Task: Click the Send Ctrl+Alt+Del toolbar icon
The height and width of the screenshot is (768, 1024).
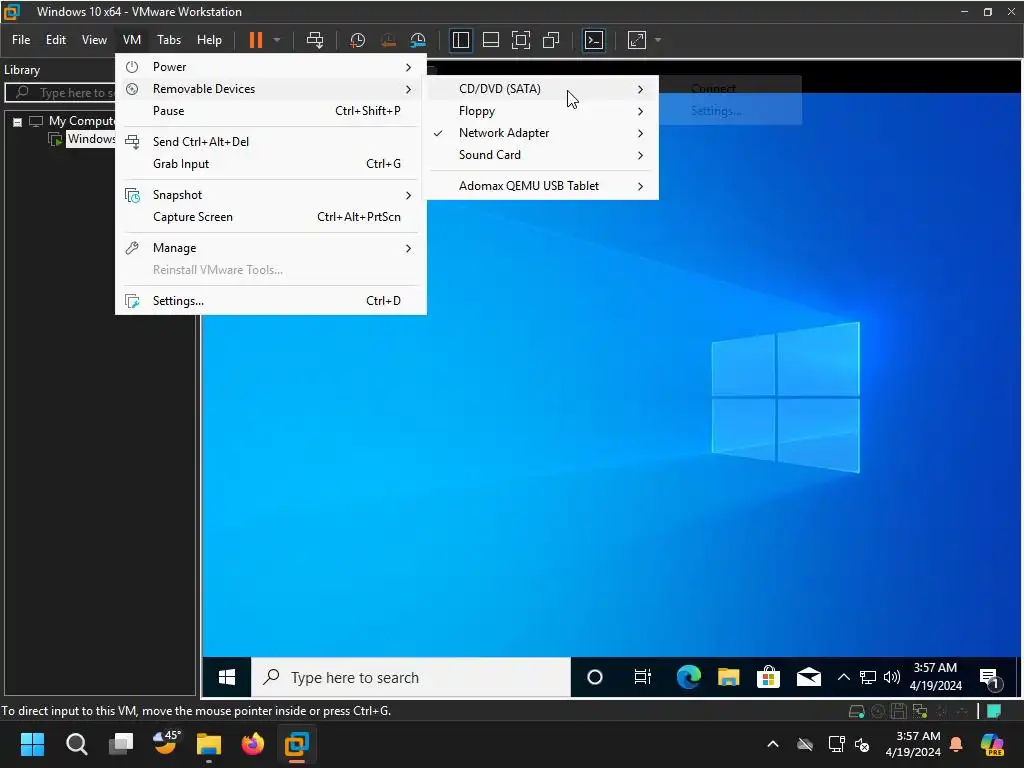Action: tap(315, 40)
